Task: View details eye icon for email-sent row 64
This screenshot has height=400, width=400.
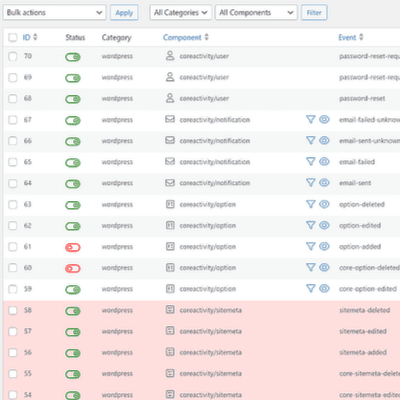Action: coord(324,183)
